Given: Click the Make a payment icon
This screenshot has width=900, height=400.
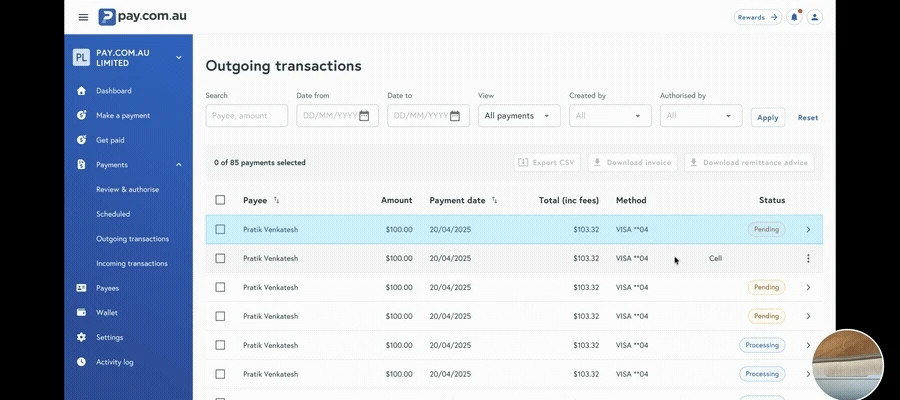Looking at the screenshot, I should 82,115.
